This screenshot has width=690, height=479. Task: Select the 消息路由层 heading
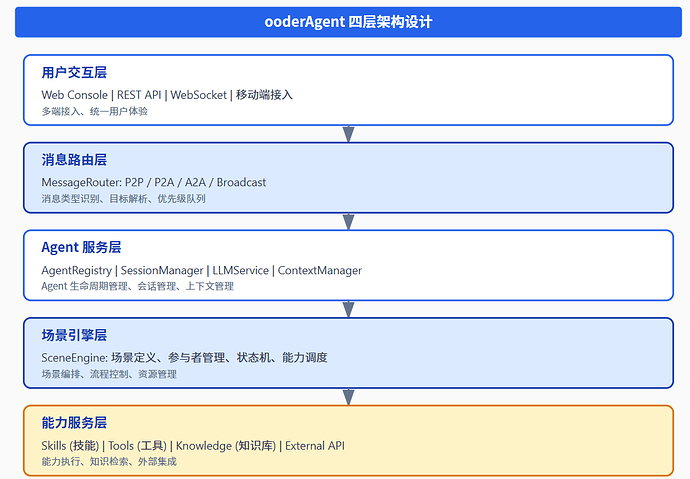tap(74, 160)
